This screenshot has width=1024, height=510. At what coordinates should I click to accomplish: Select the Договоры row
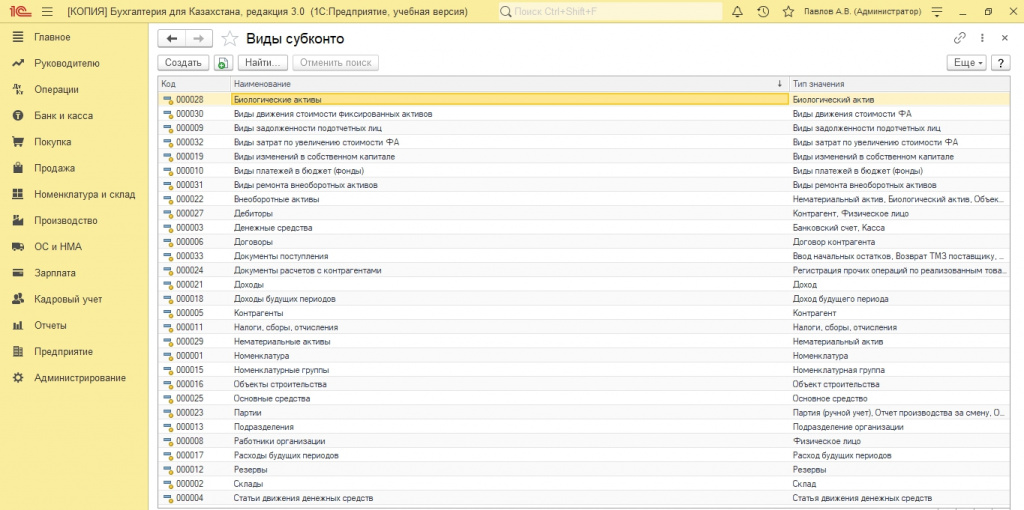click(584, 242)
